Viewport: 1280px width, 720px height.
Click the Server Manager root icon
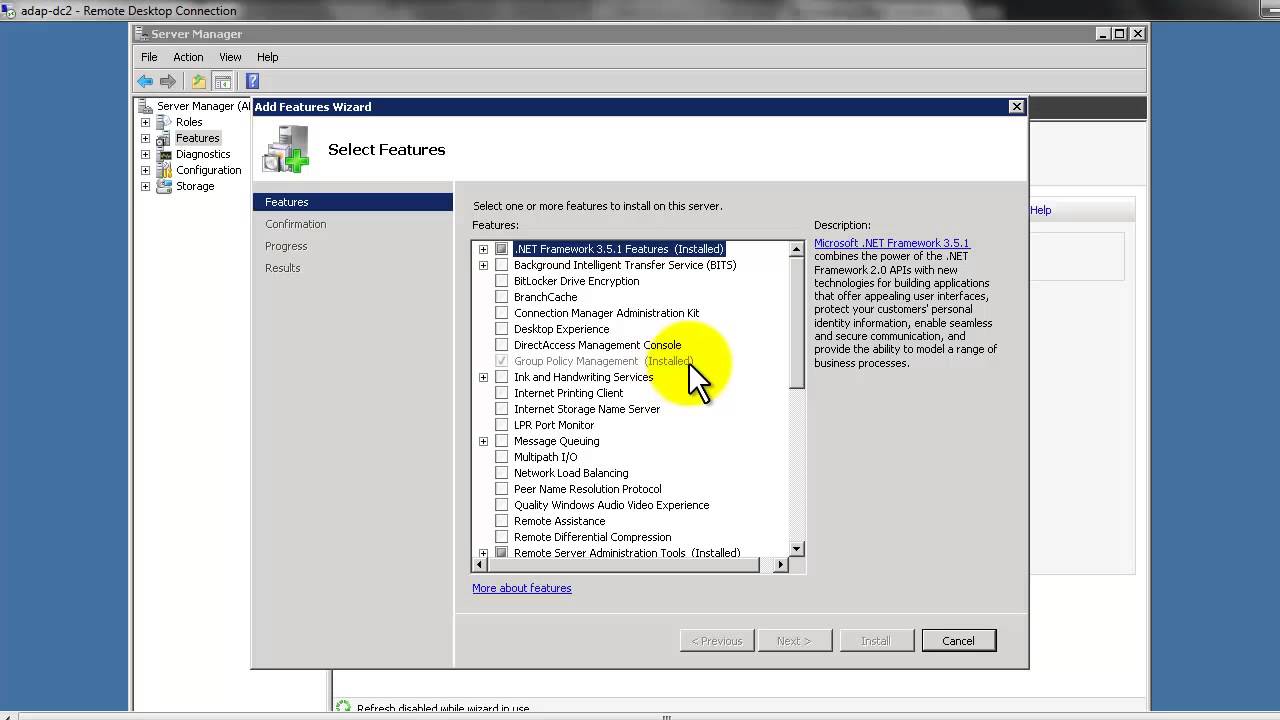coord(146,106)
